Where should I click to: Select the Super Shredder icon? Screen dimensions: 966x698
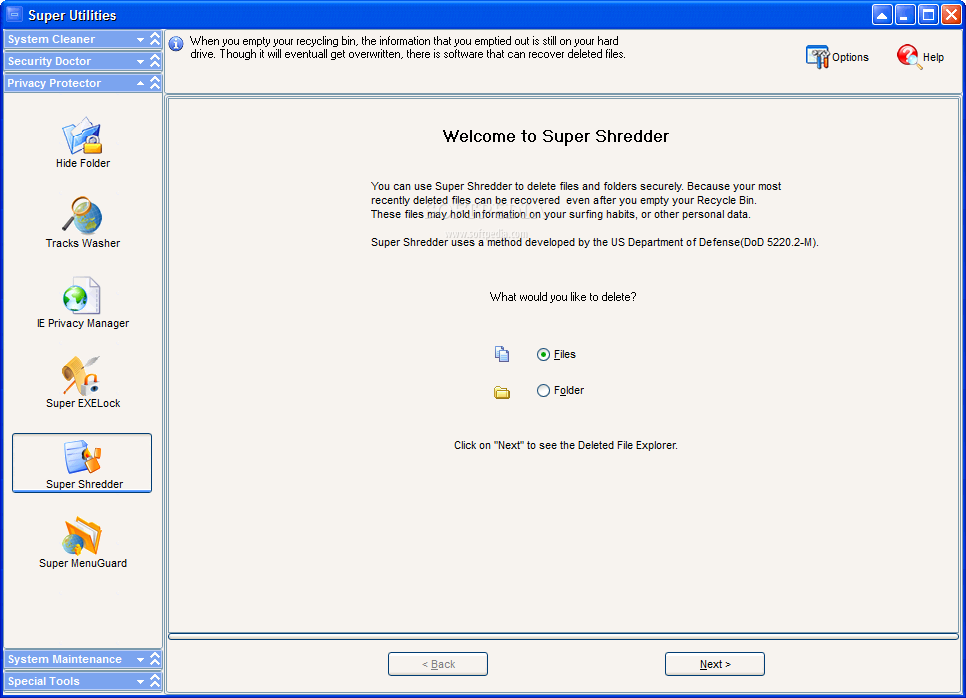pos(82,457)
